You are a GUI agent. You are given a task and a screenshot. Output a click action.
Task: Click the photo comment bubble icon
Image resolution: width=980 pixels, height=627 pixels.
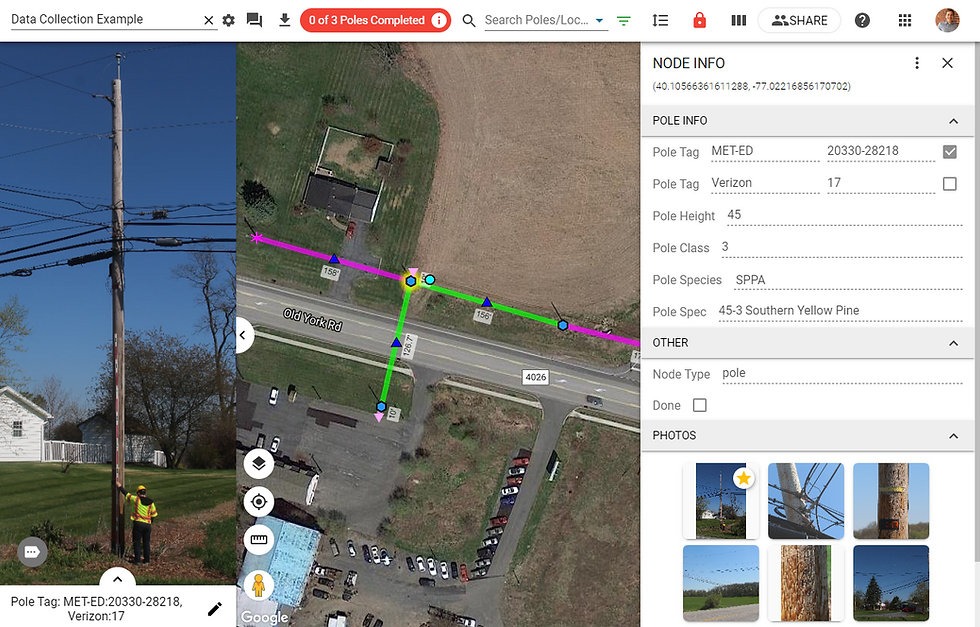[32, 552]
